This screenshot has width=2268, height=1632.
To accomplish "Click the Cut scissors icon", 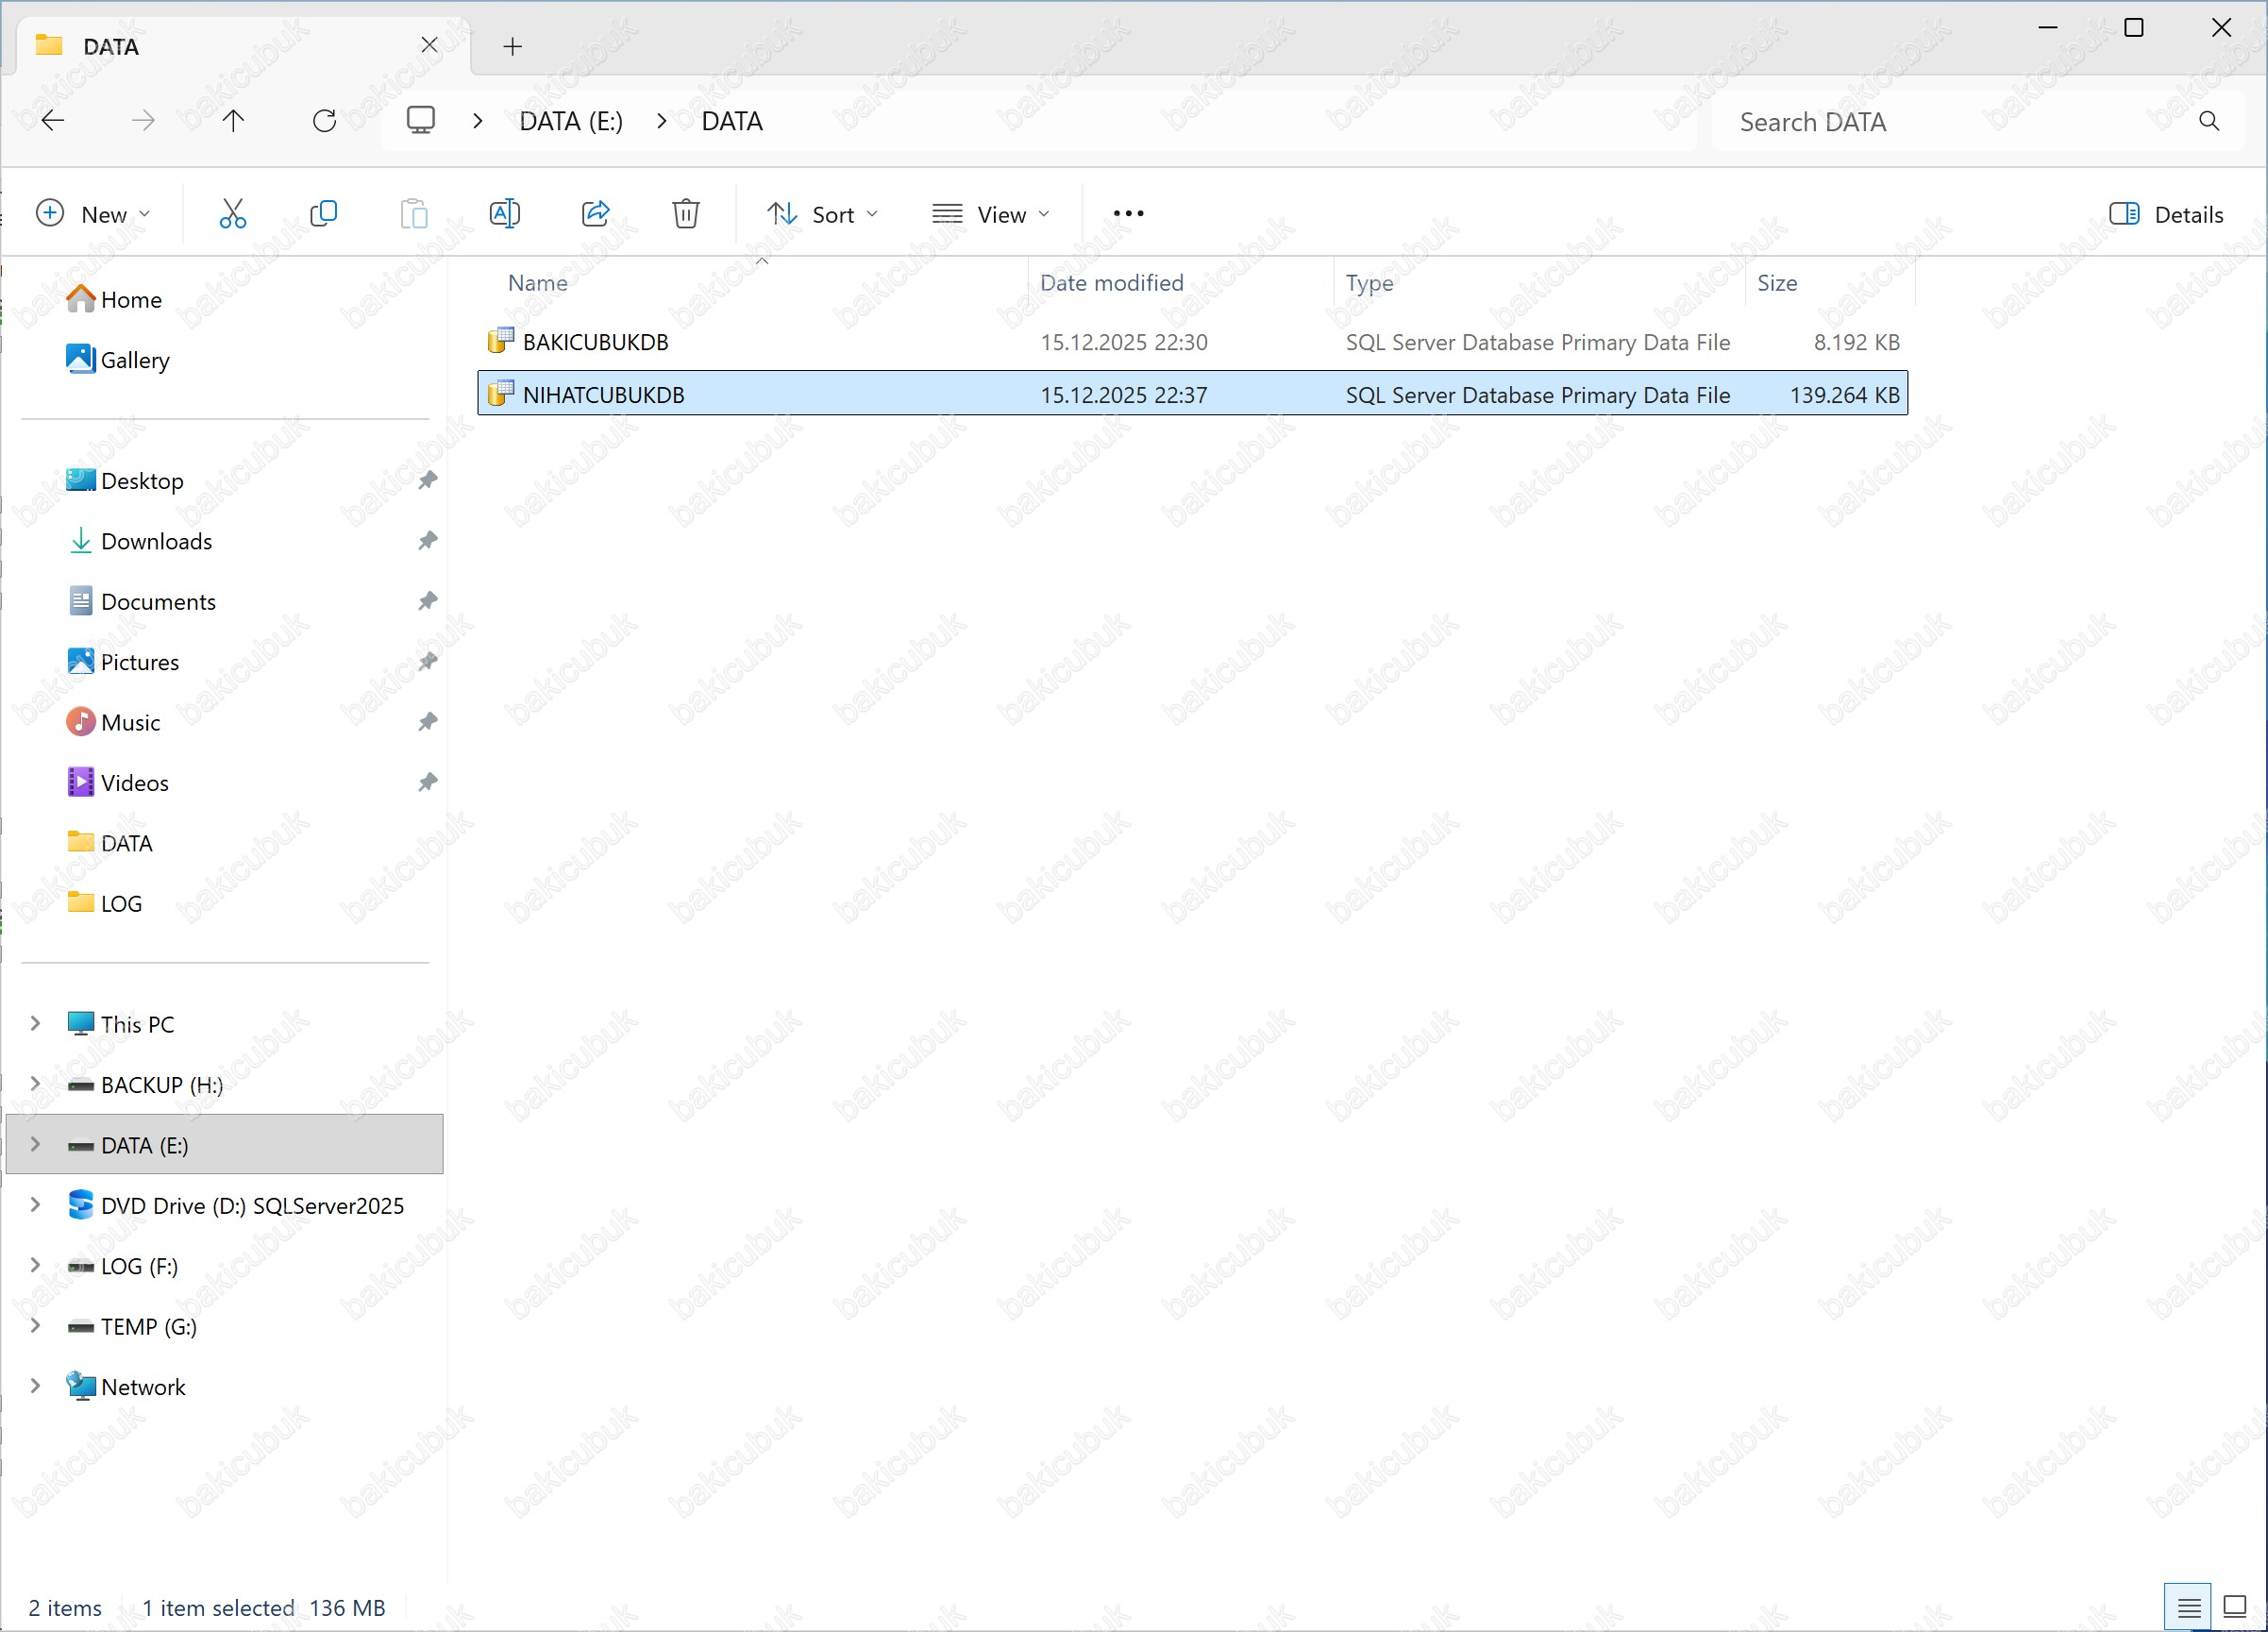I will [x=232, y=214].
